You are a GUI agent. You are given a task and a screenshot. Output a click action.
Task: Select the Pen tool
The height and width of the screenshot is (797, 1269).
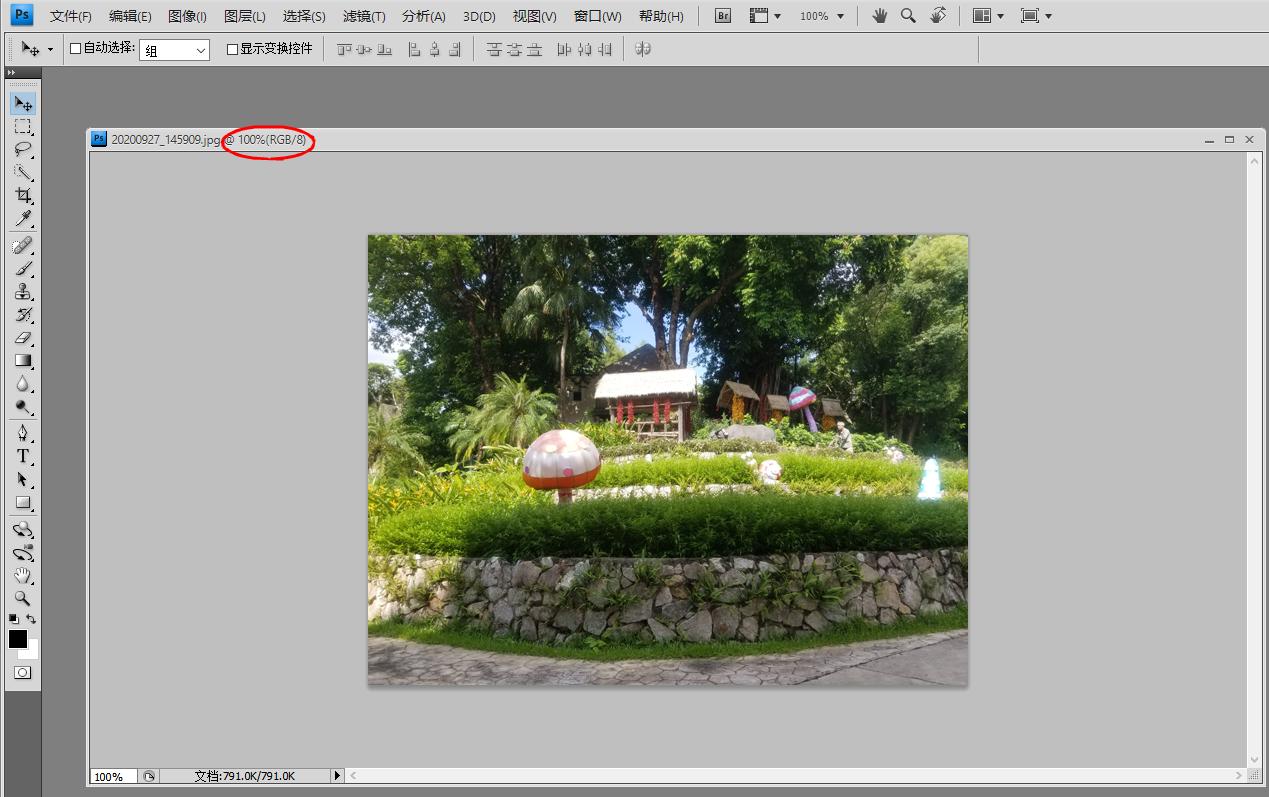(23, 434)
